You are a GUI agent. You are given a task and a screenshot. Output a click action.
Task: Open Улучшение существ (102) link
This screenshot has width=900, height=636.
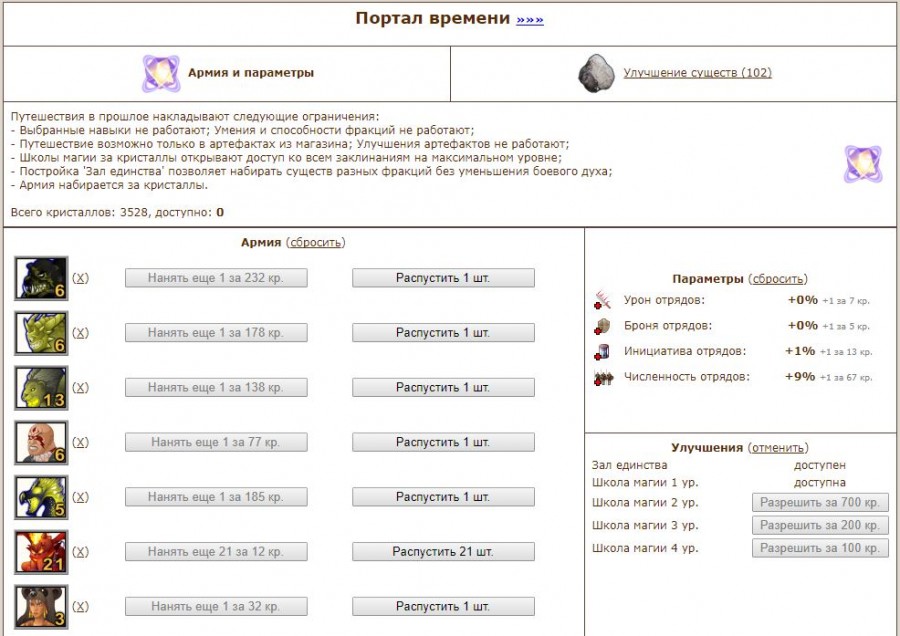coord(697,73)
